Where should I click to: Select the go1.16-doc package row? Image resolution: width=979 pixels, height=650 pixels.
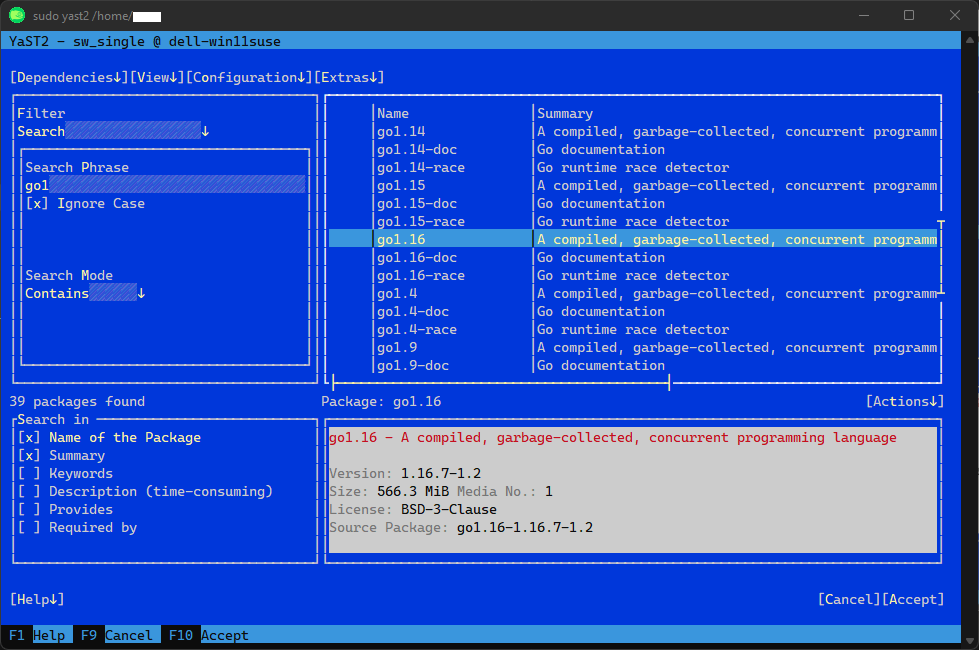[x=633, y=257]
